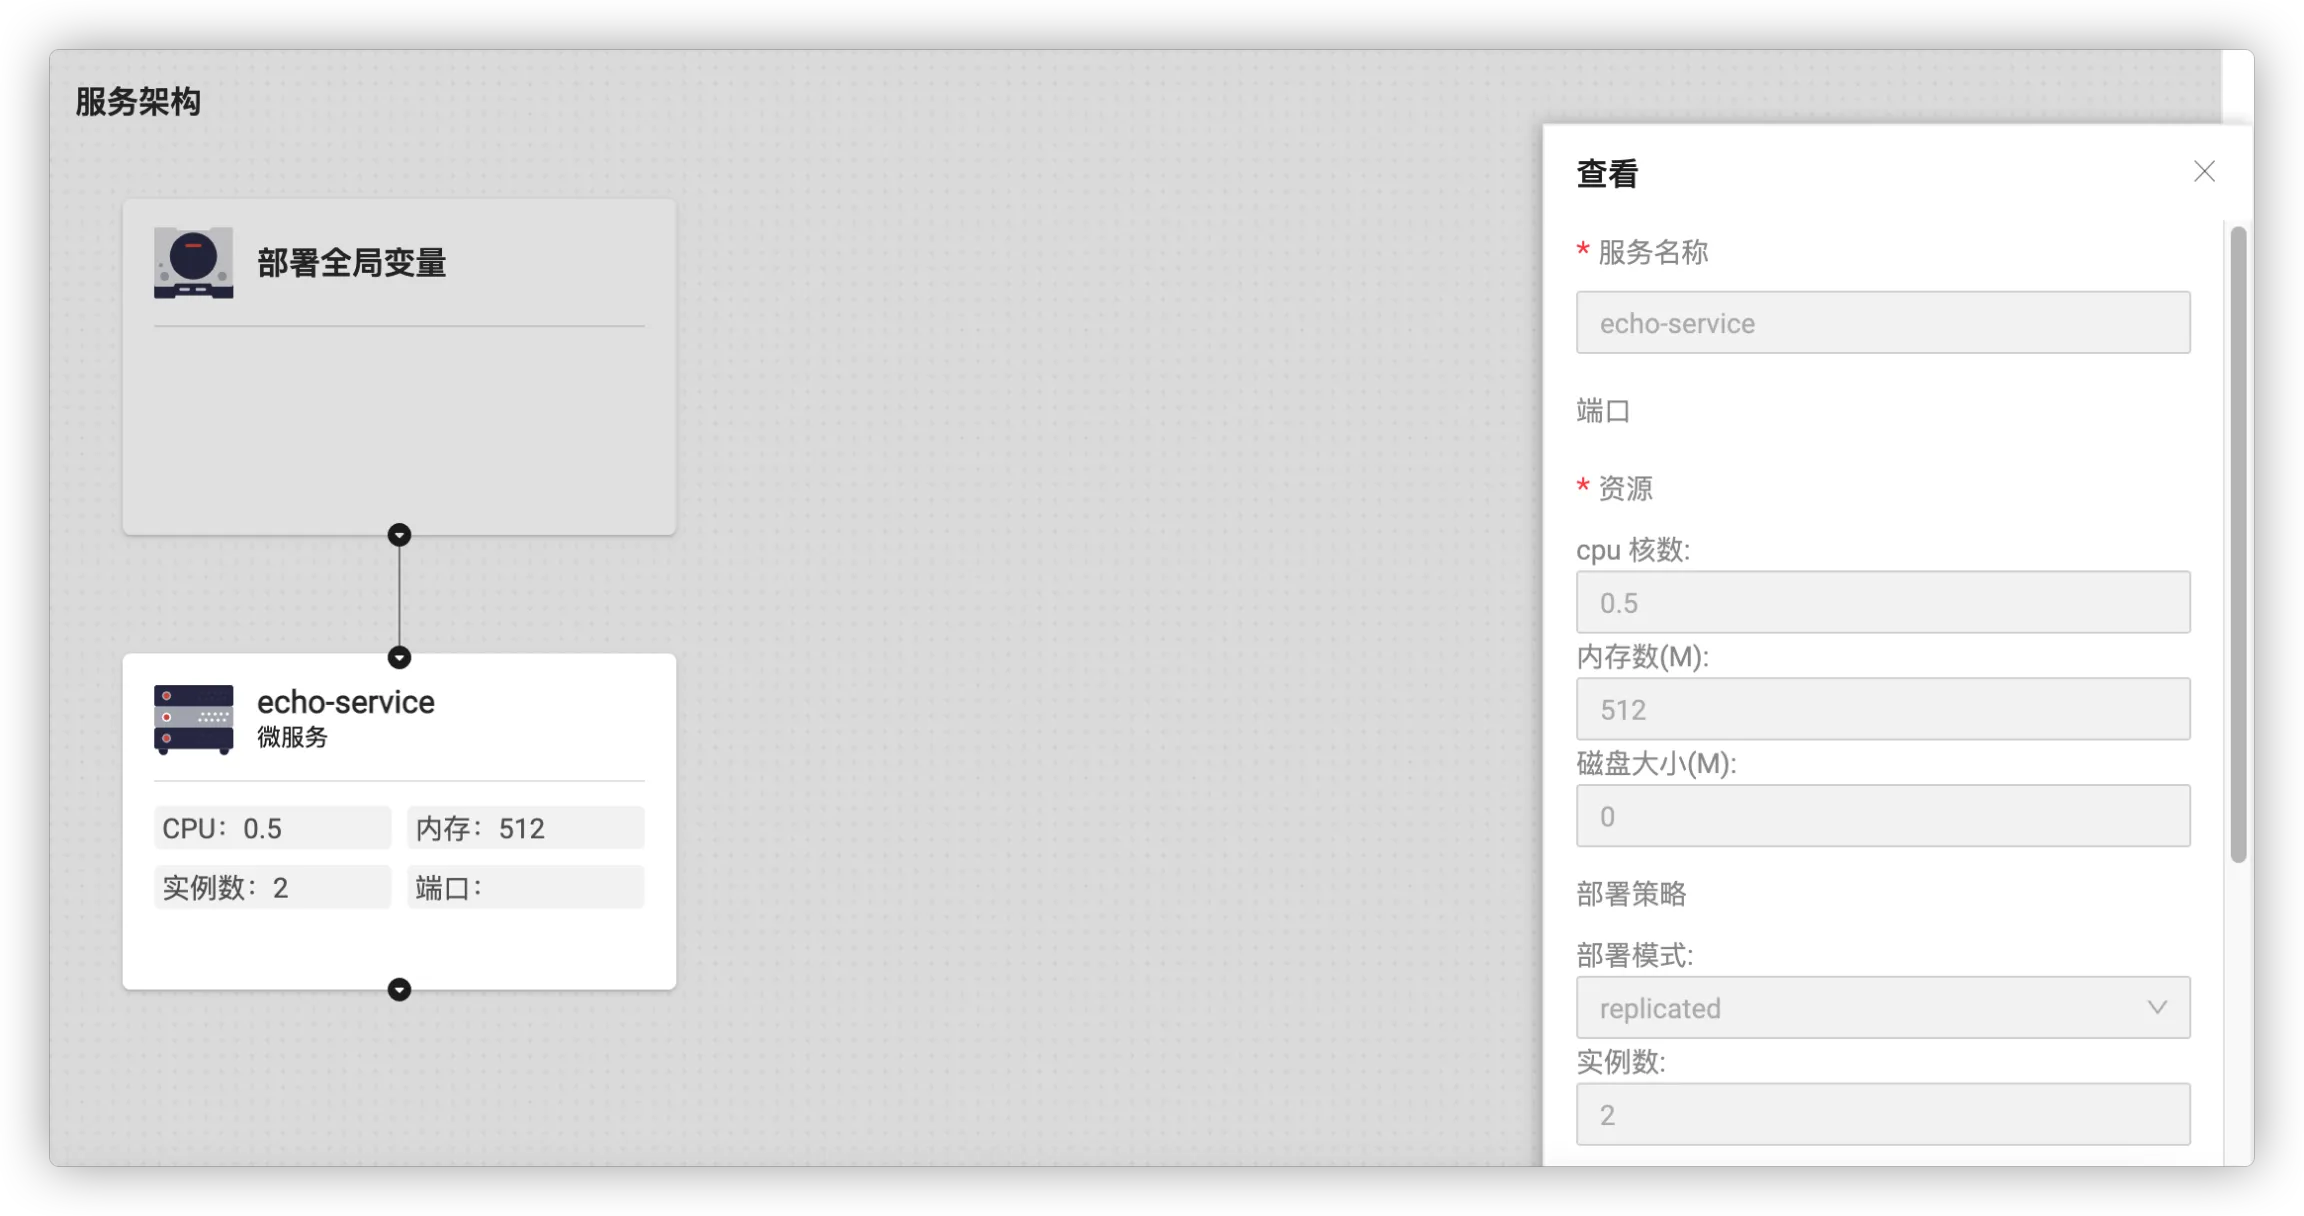2304x1216 pixels.
Task: Click connector dot below global variables card
Action: [399, 535]
